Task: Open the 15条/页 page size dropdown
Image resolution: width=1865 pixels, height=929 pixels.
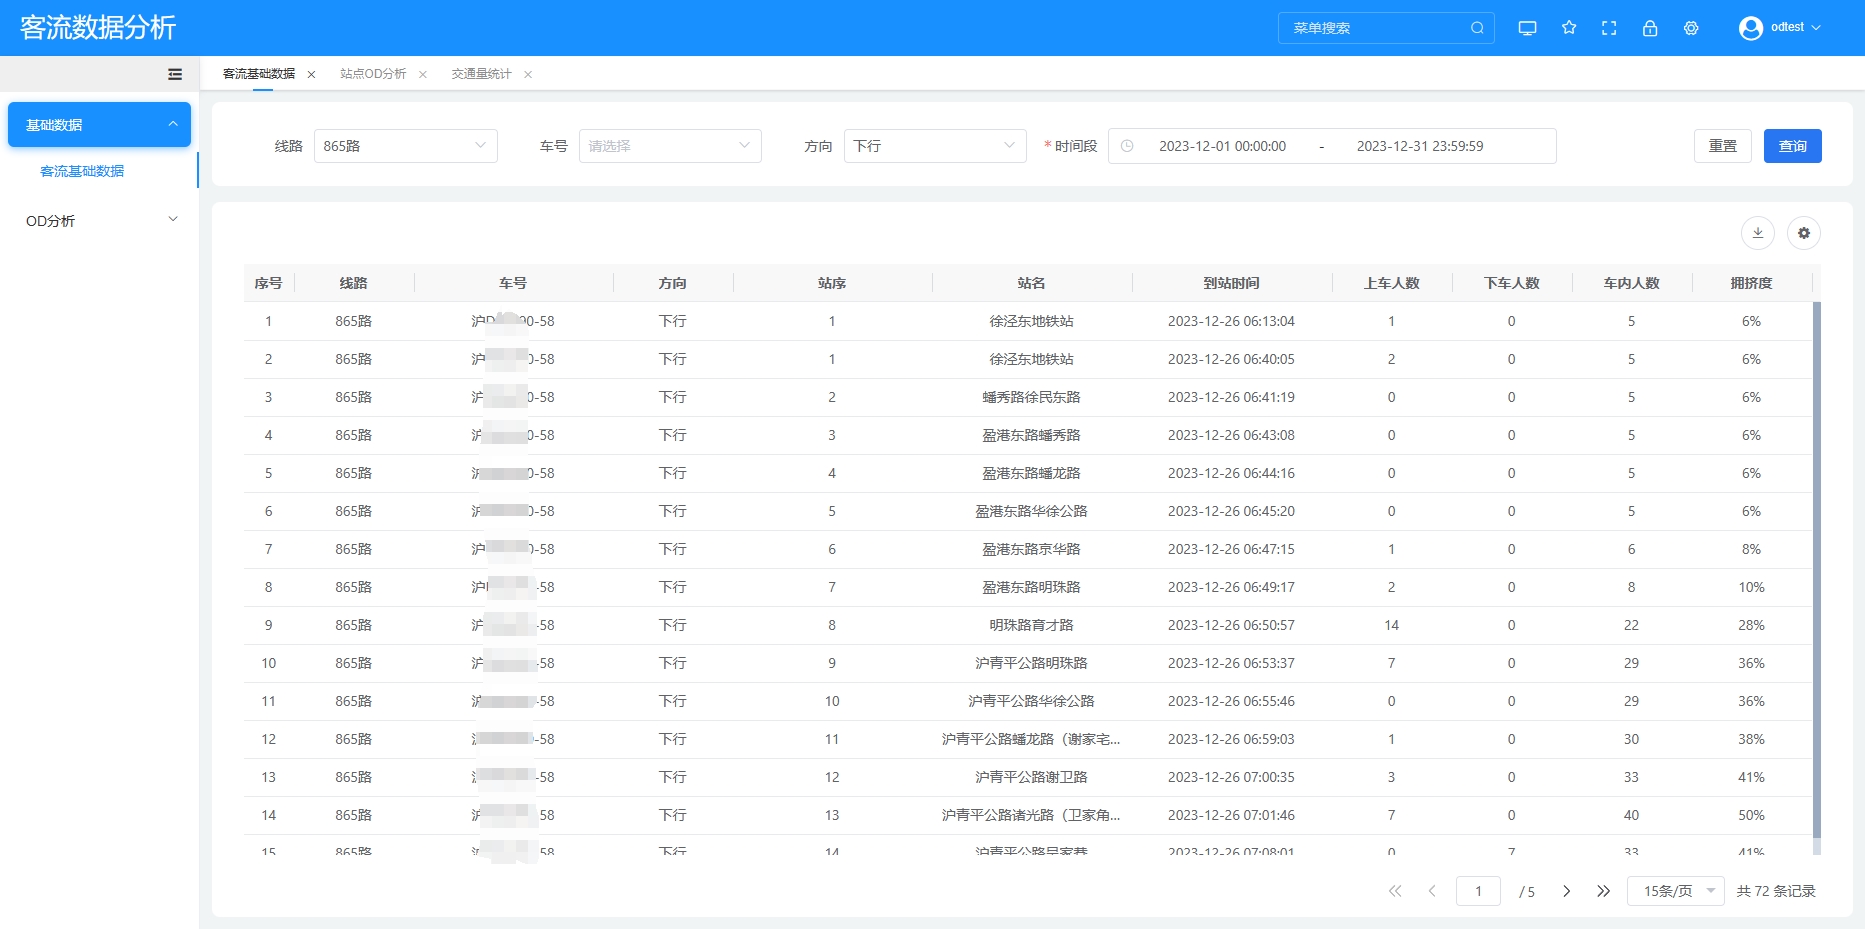Action: tap(1675, 891)
